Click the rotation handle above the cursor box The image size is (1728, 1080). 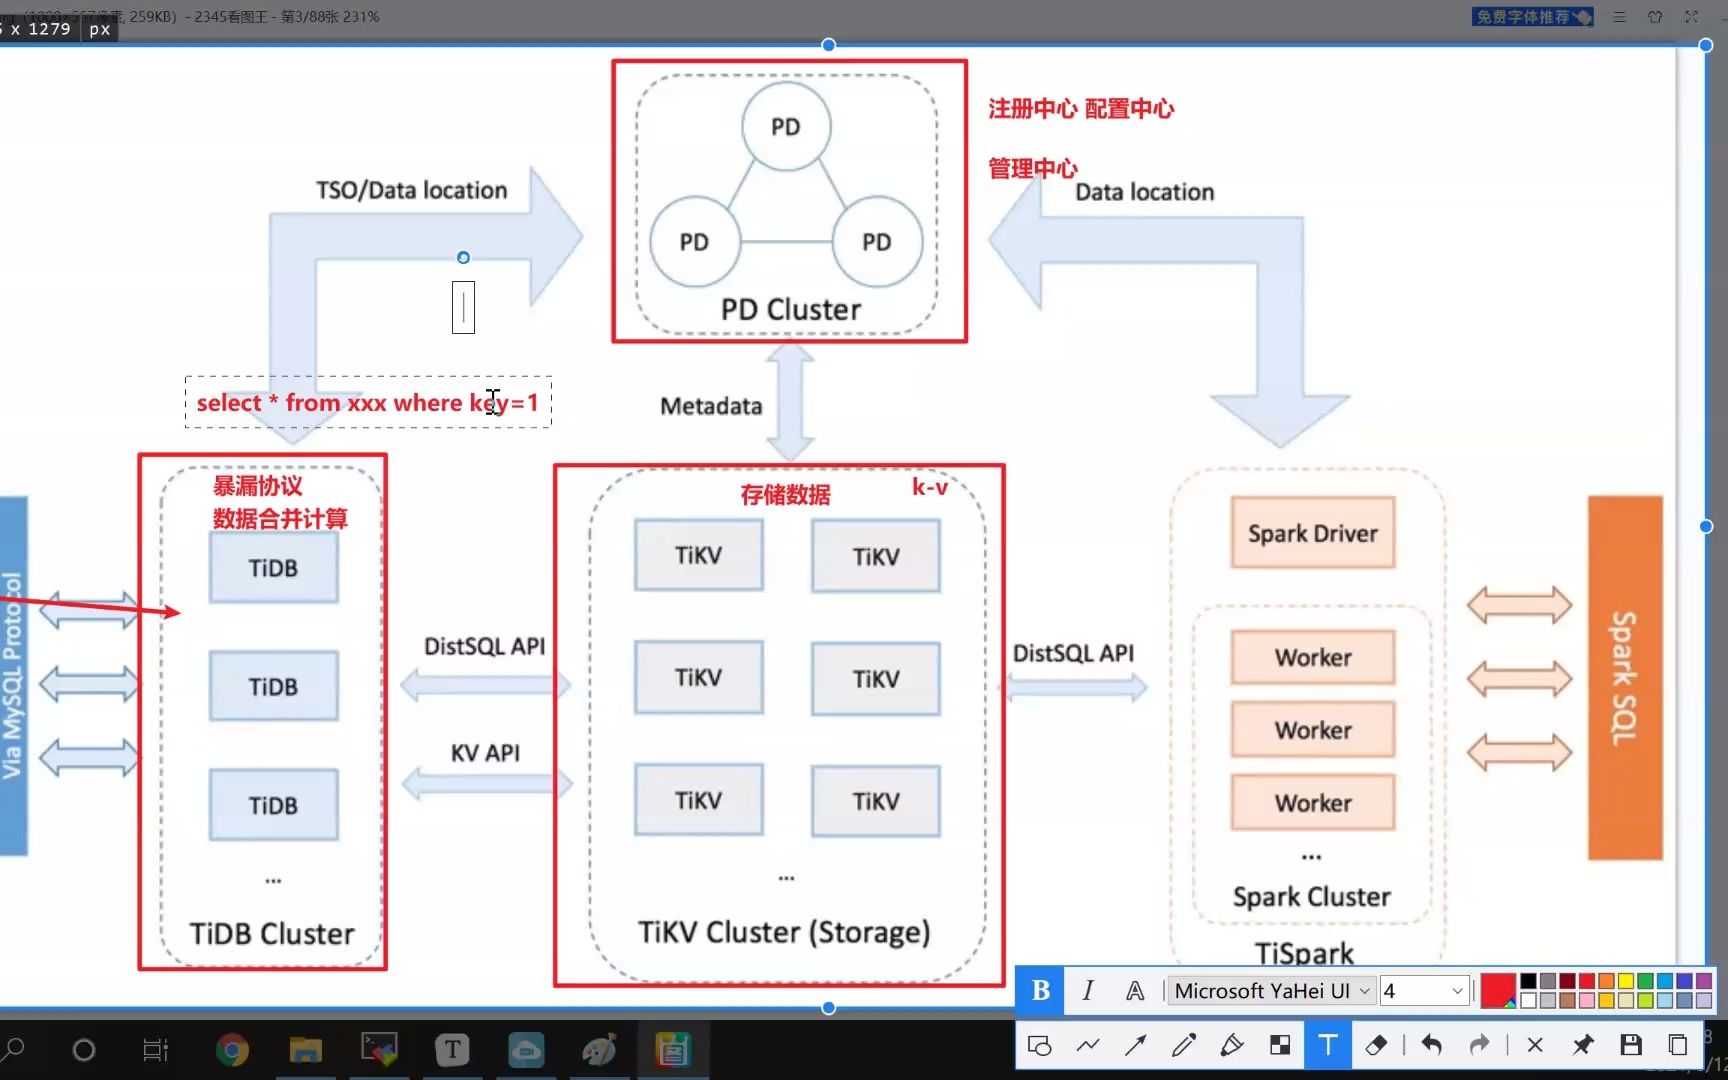tap(463, 257)
